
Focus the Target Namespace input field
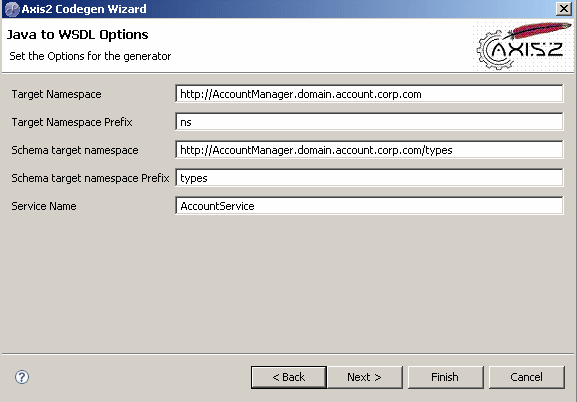click(369, 94)
